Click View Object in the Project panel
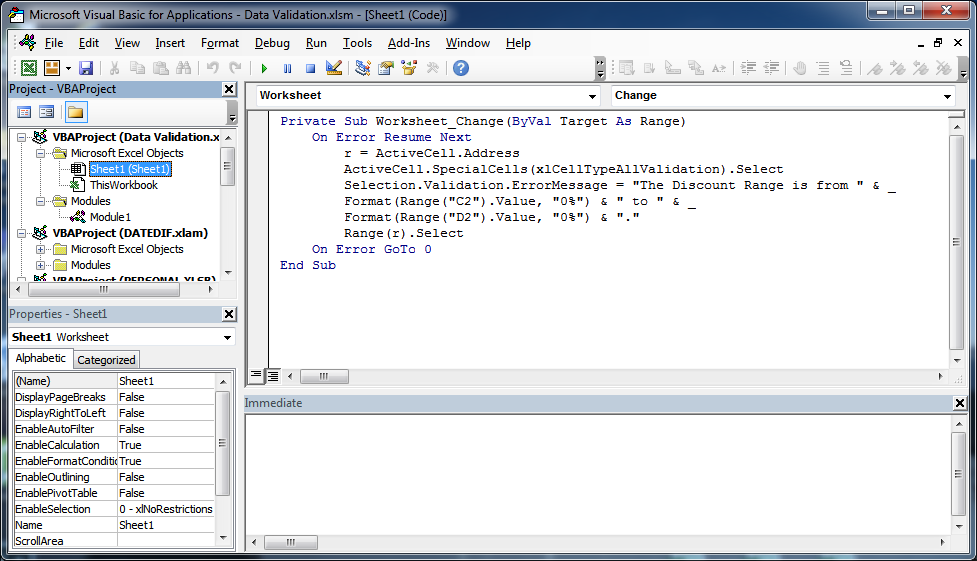977x561 pixels. 47,112
